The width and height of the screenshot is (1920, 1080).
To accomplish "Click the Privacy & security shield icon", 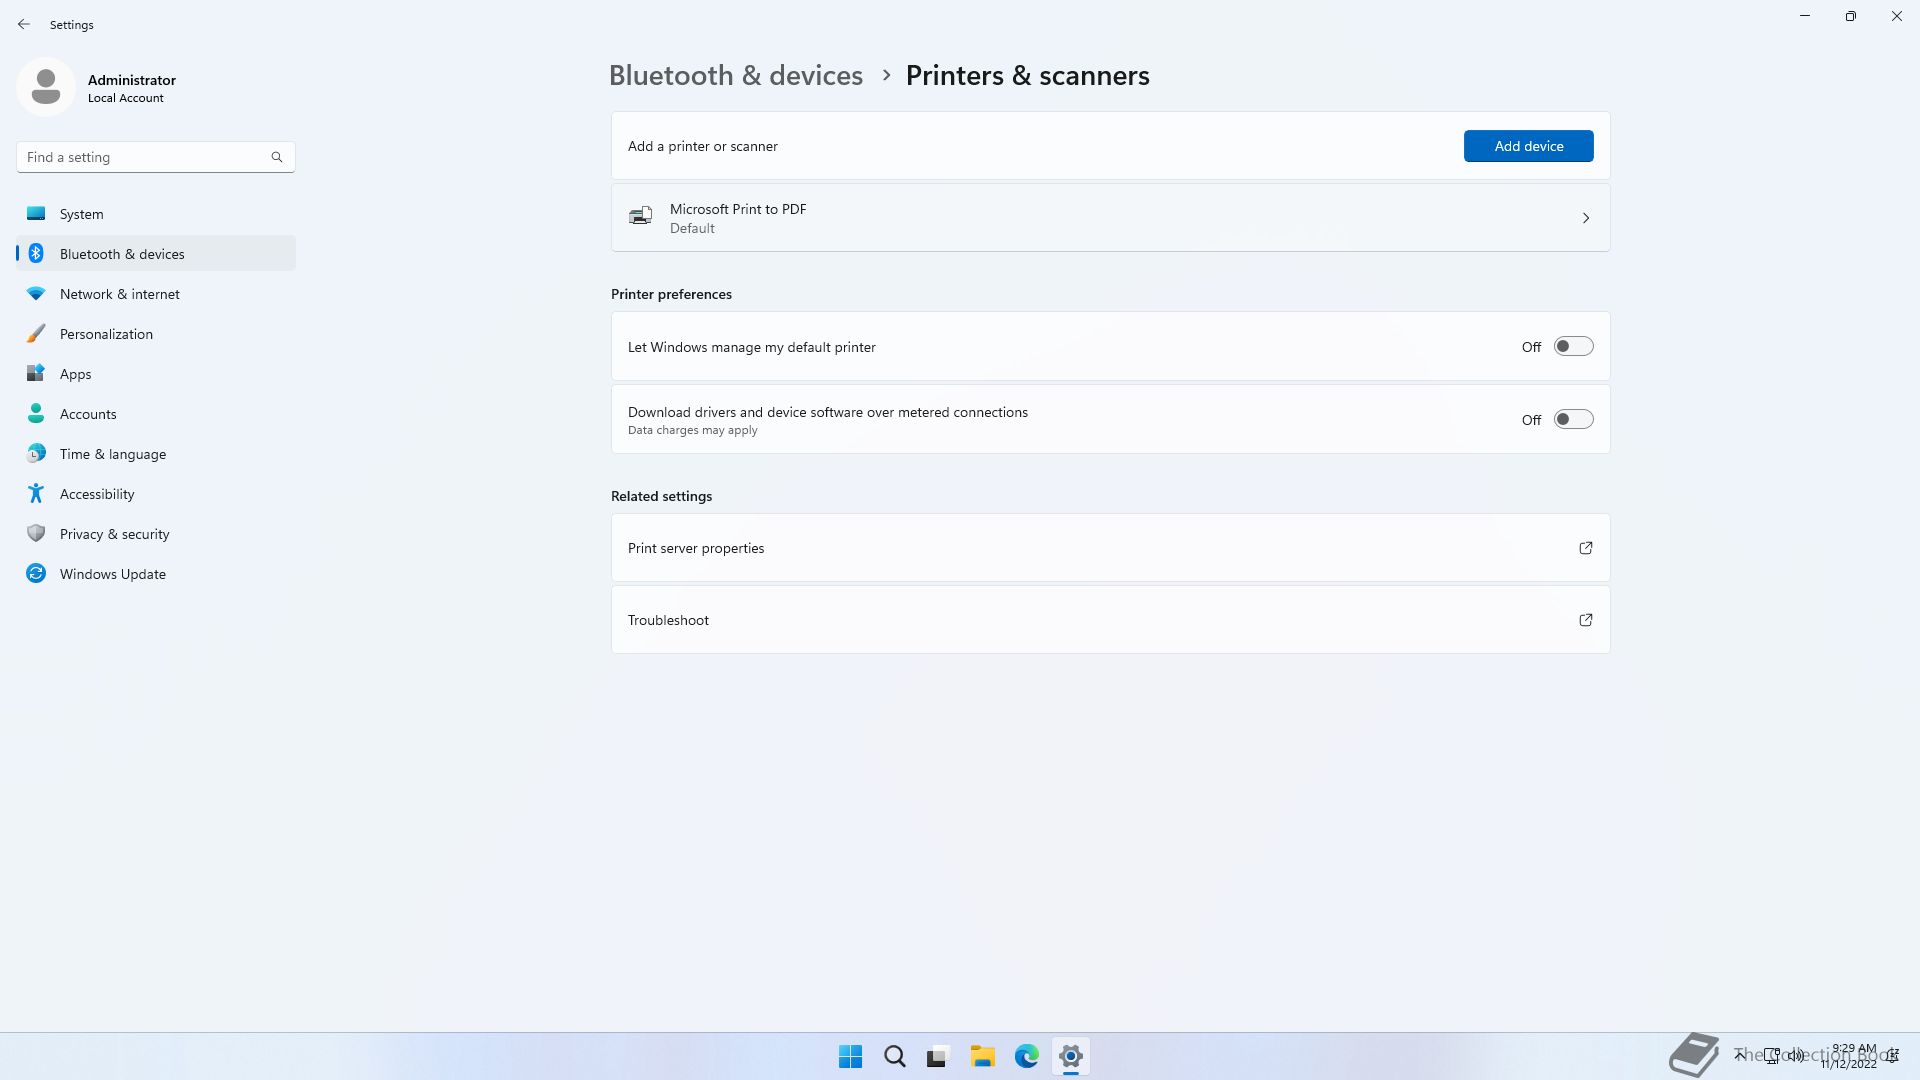I will pyautogui.click(x=36, y=534).
